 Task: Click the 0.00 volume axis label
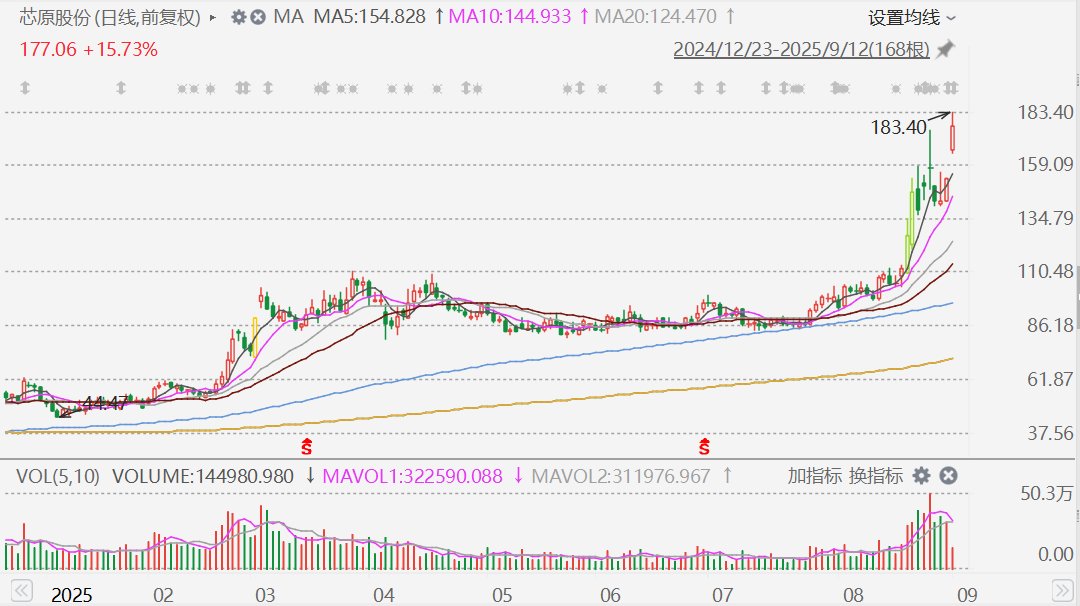[1055, 554]
